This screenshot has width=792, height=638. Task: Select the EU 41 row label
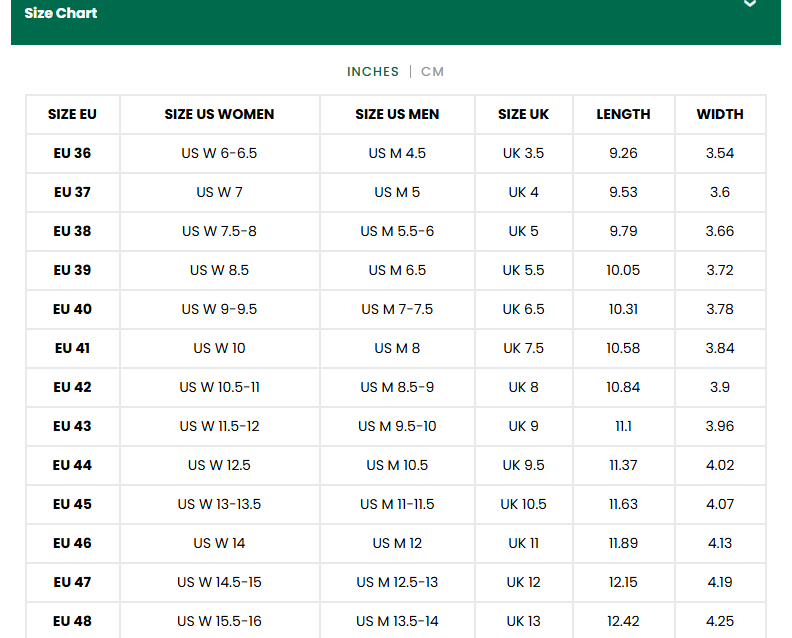[x=72, y=348]
